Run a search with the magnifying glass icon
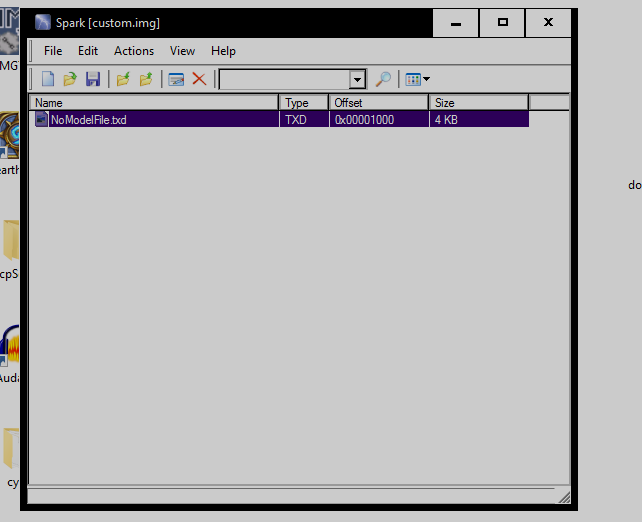The image size is (642, 522). pos(383,79)
